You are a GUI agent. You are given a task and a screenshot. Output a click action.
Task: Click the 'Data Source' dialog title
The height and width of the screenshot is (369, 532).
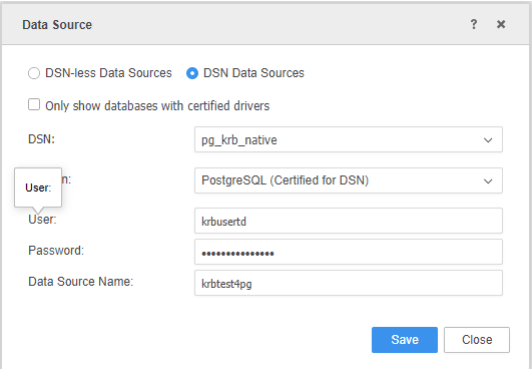pyautogui.click(x=57, y=25)
